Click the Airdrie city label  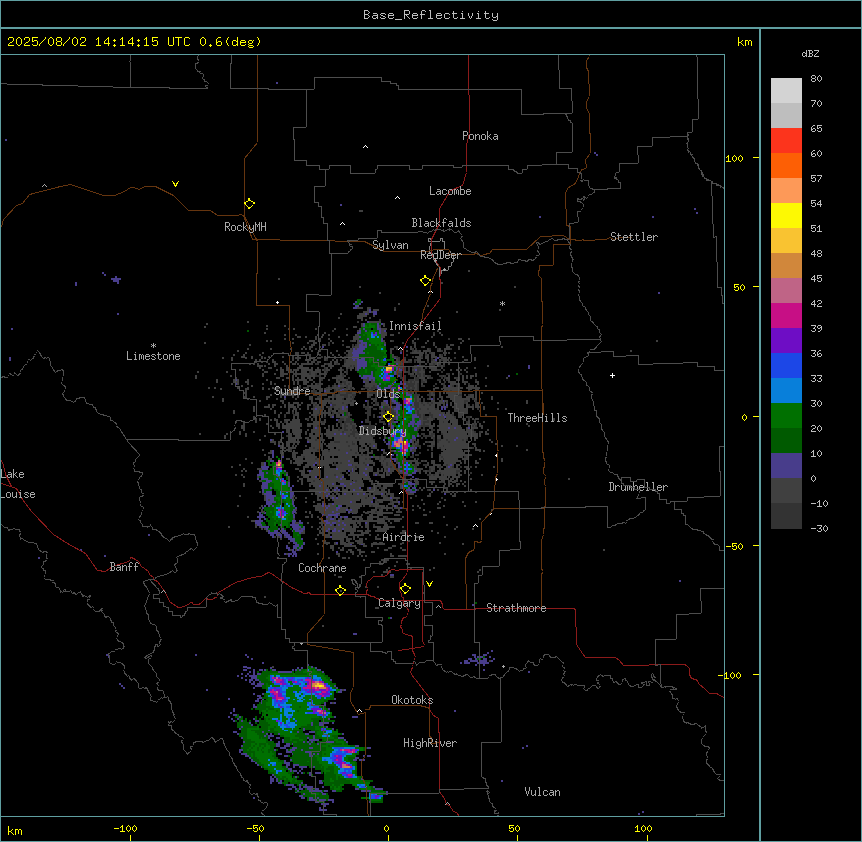pos(404,537)
